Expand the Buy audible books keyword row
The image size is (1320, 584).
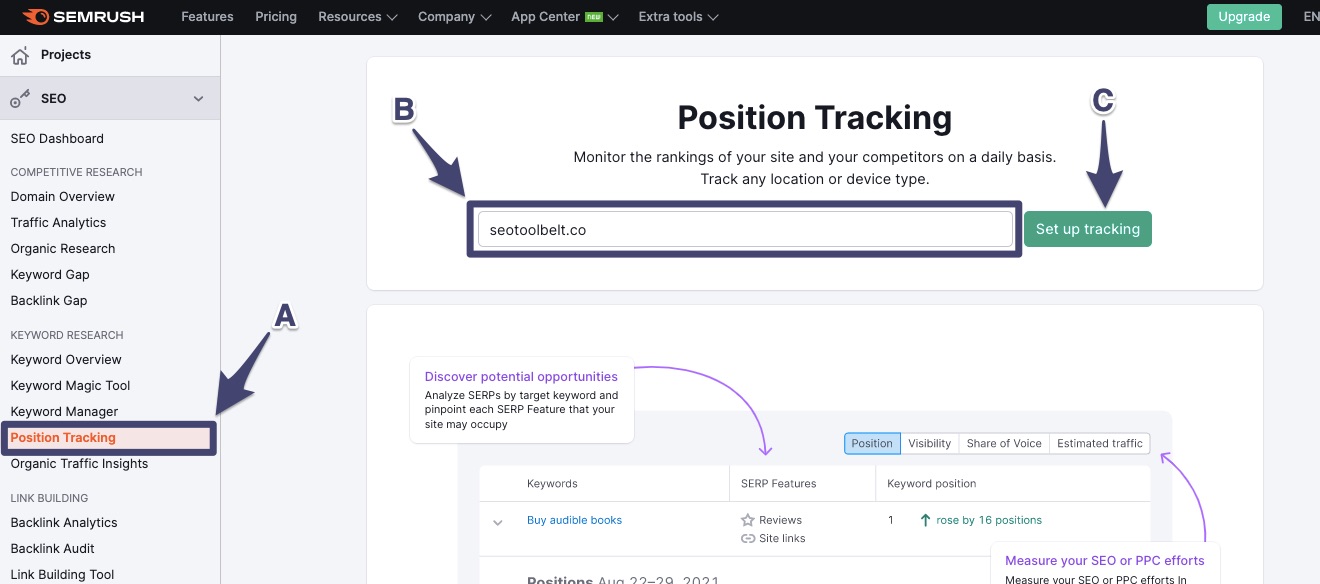click(x=497, y=520)
